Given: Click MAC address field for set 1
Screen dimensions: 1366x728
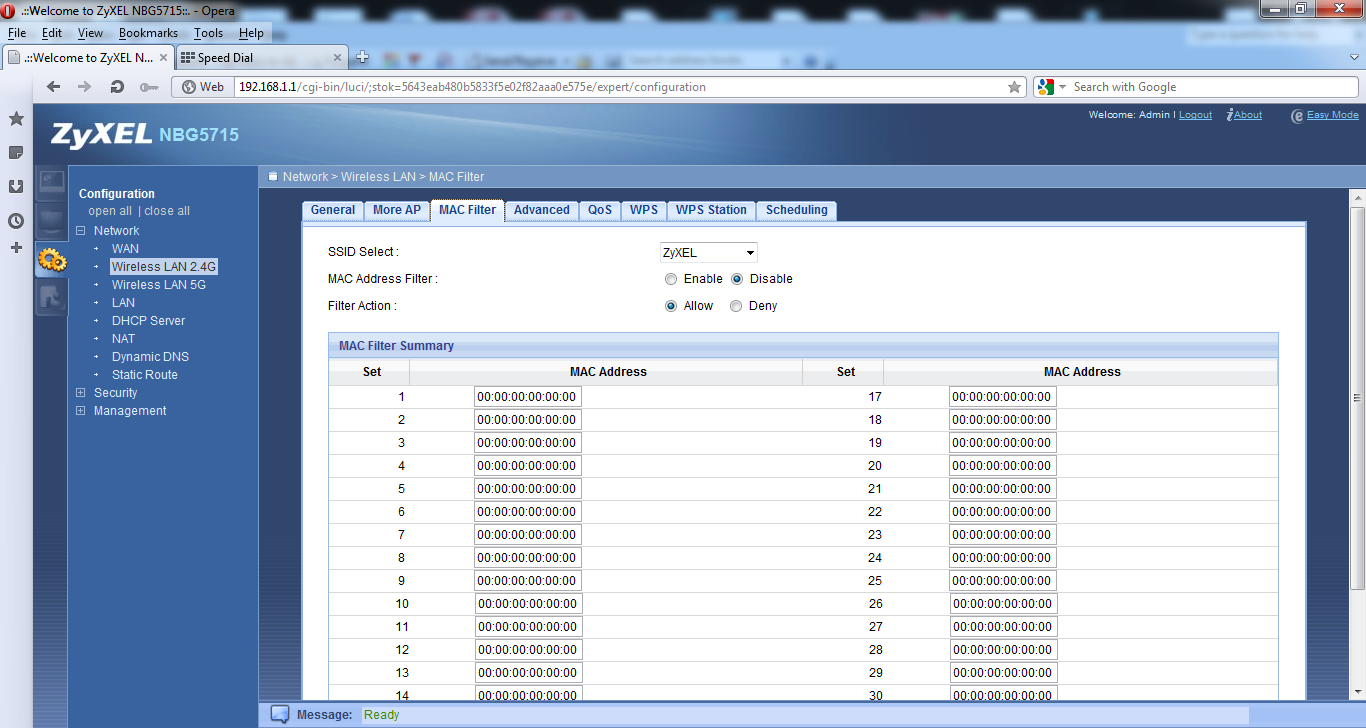Looking at the screenshot, I should (x=528, y=397).
